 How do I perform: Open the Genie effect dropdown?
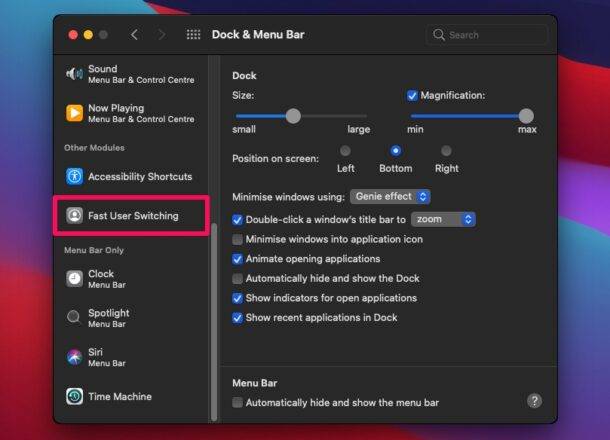[x=390, y=197]
